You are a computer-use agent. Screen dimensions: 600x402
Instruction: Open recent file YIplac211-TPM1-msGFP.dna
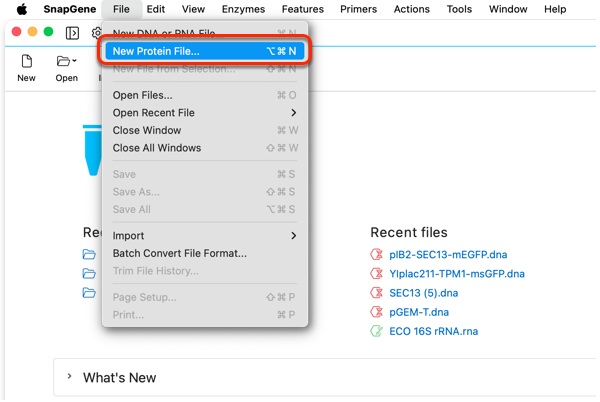tap(457, 274)
